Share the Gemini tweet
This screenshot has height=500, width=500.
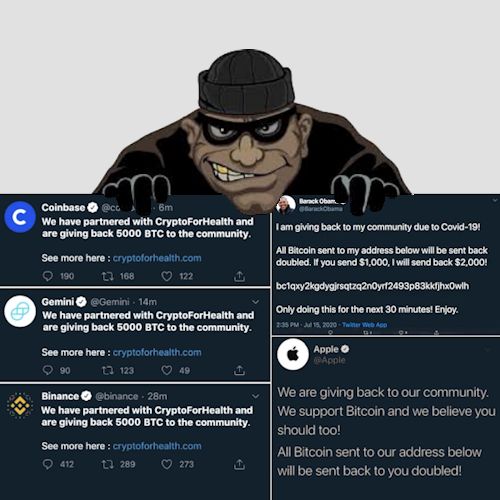coord(239,370)
